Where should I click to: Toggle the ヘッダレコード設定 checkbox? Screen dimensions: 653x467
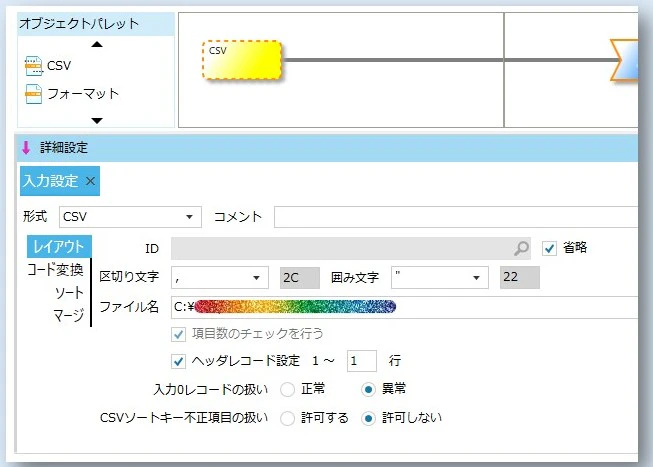179,361
